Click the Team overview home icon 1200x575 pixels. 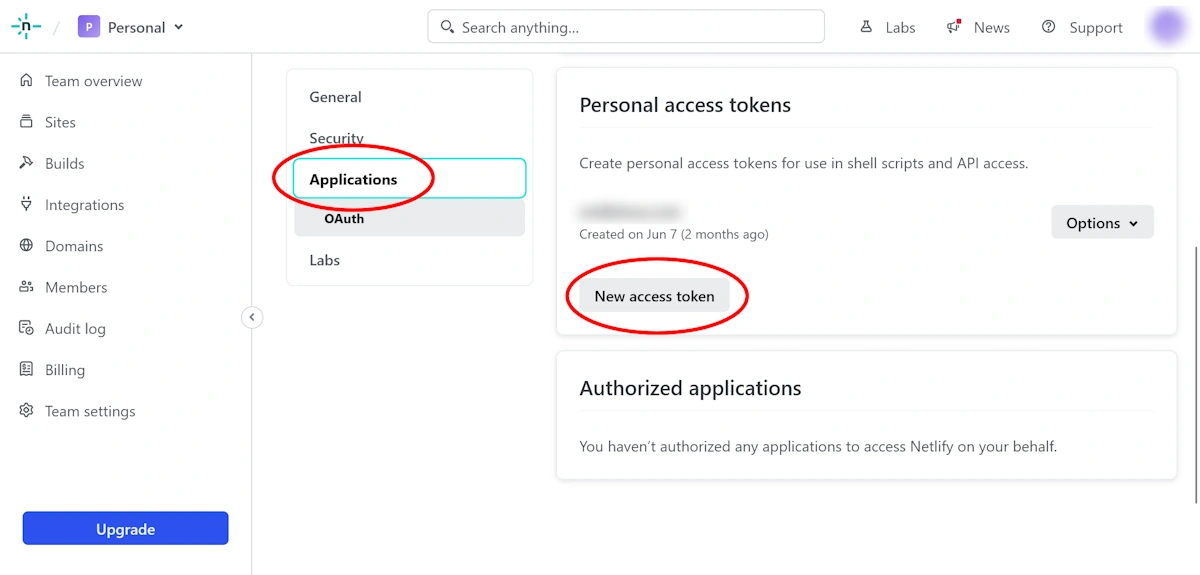26,81
